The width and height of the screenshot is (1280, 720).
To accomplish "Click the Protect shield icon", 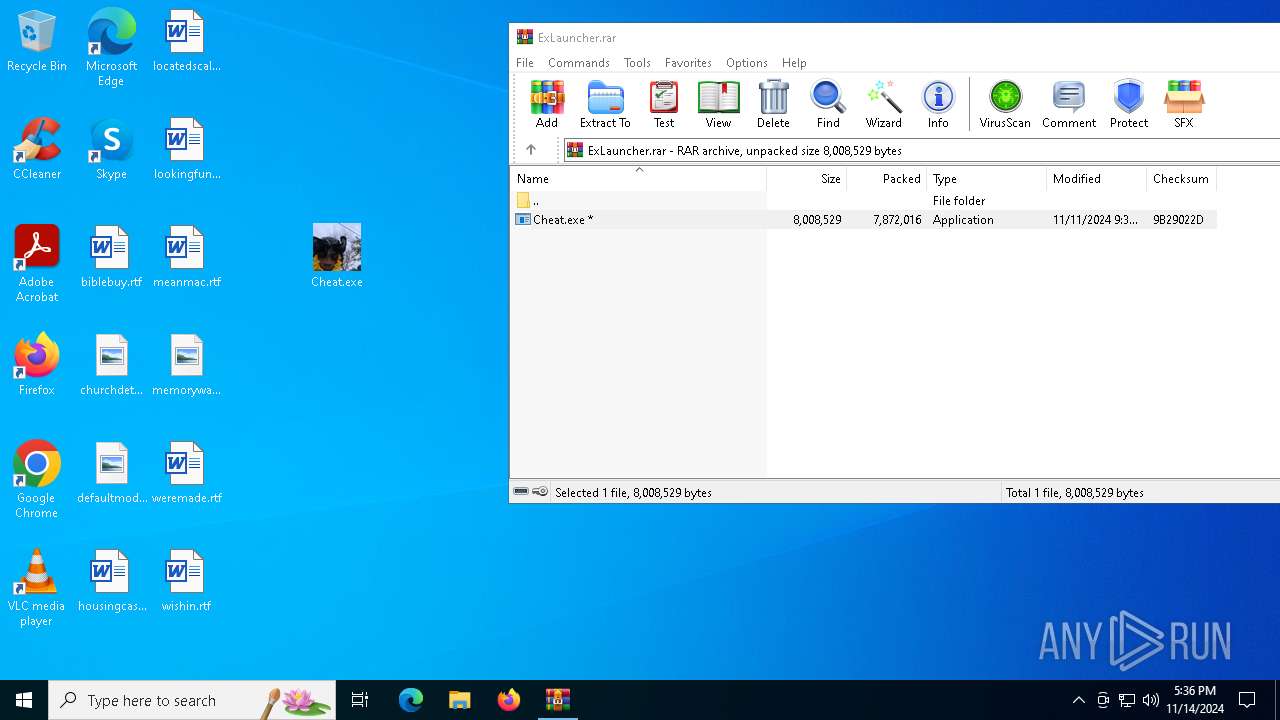I will point(1129,104).
